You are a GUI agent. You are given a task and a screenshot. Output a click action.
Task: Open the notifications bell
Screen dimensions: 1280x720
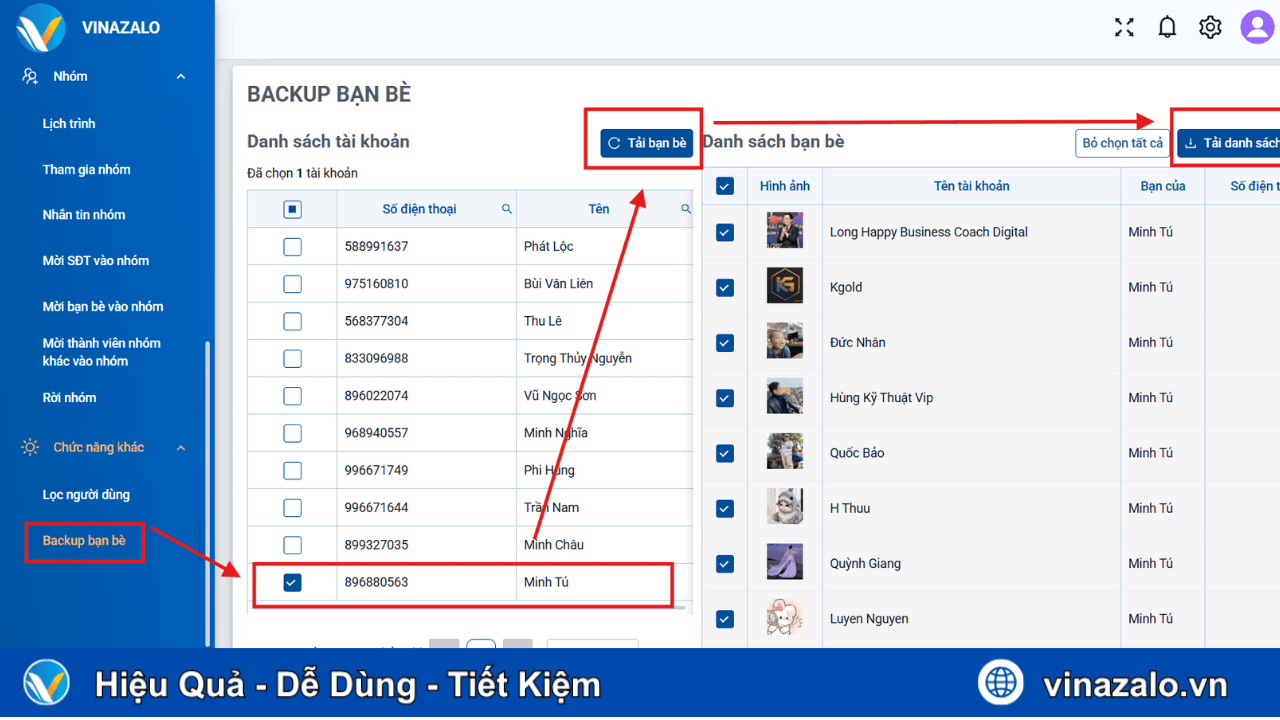coord(1166,27)
